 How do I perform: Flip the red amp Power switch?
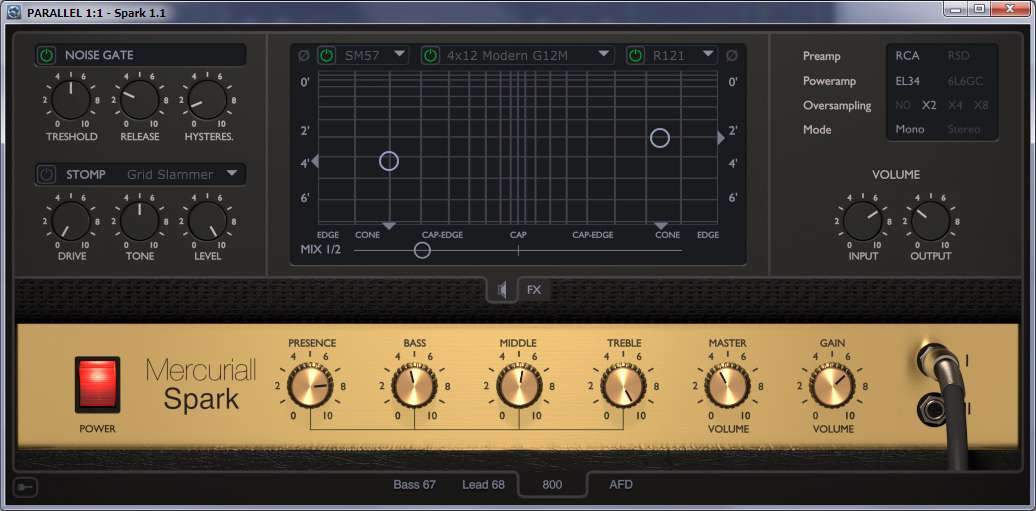pyautogui.click(x=97, y=384)
